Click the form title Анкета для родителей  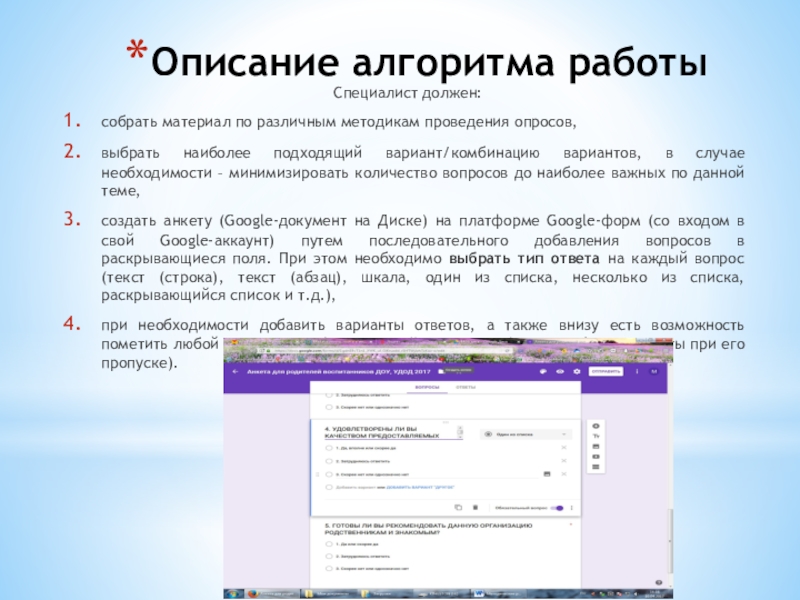339,371
